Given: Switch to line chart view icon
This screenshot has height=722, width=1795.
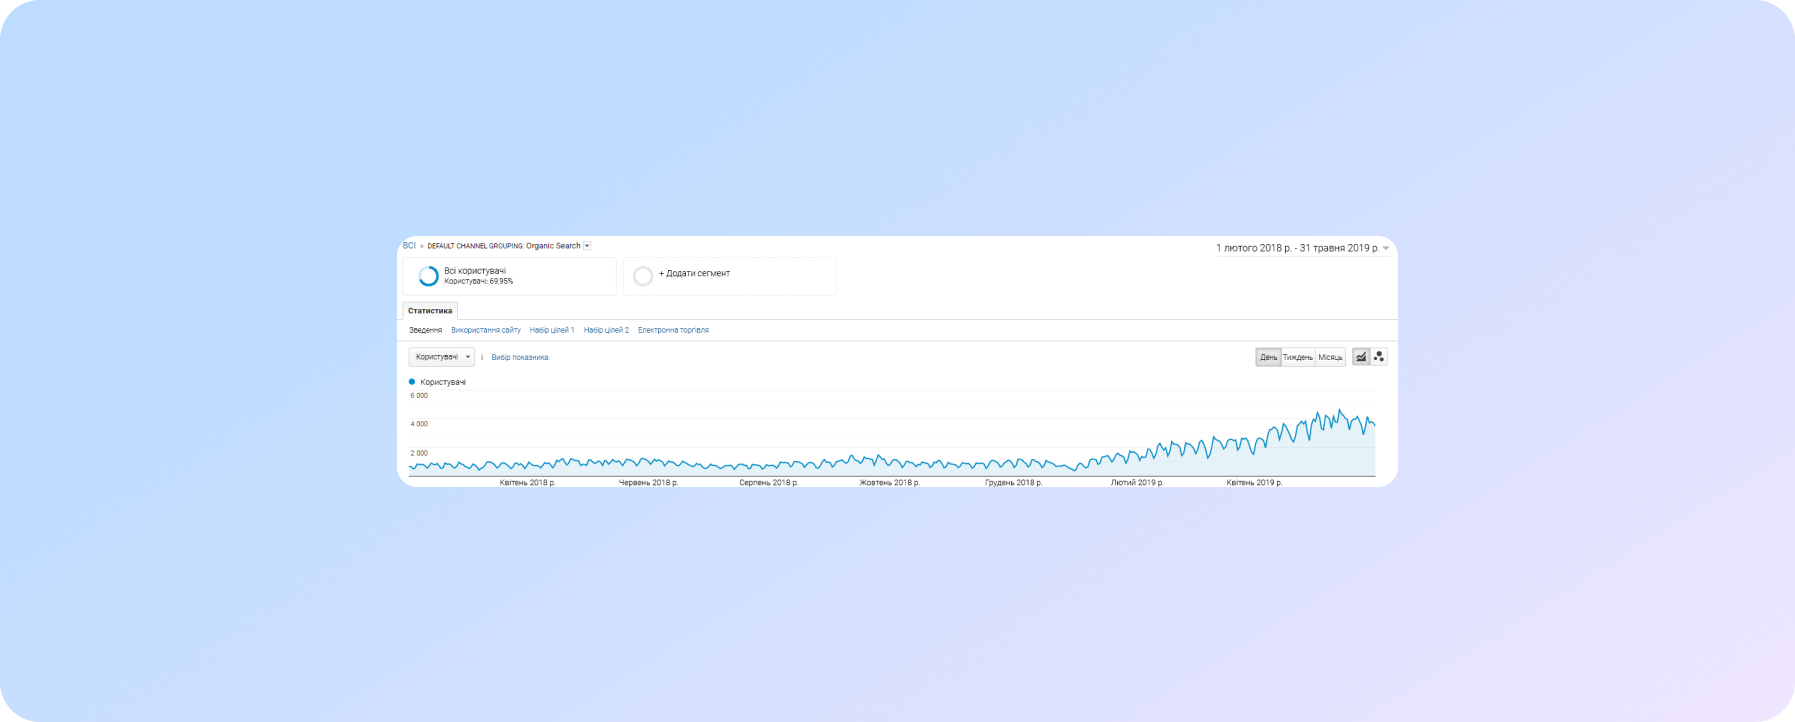Looking at the screenshot, I should tap(1361, 357).
